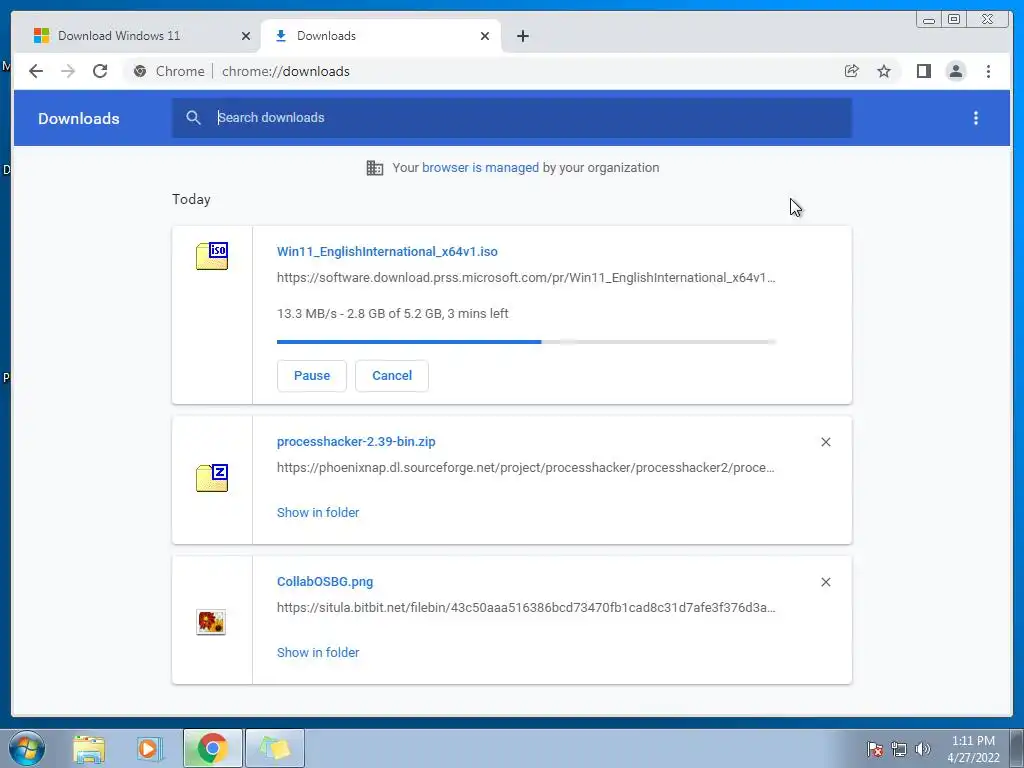The height and width of the screenshot is (768, 1024).
Task: Cancel the Win11 ISO download
Action: 392,376
